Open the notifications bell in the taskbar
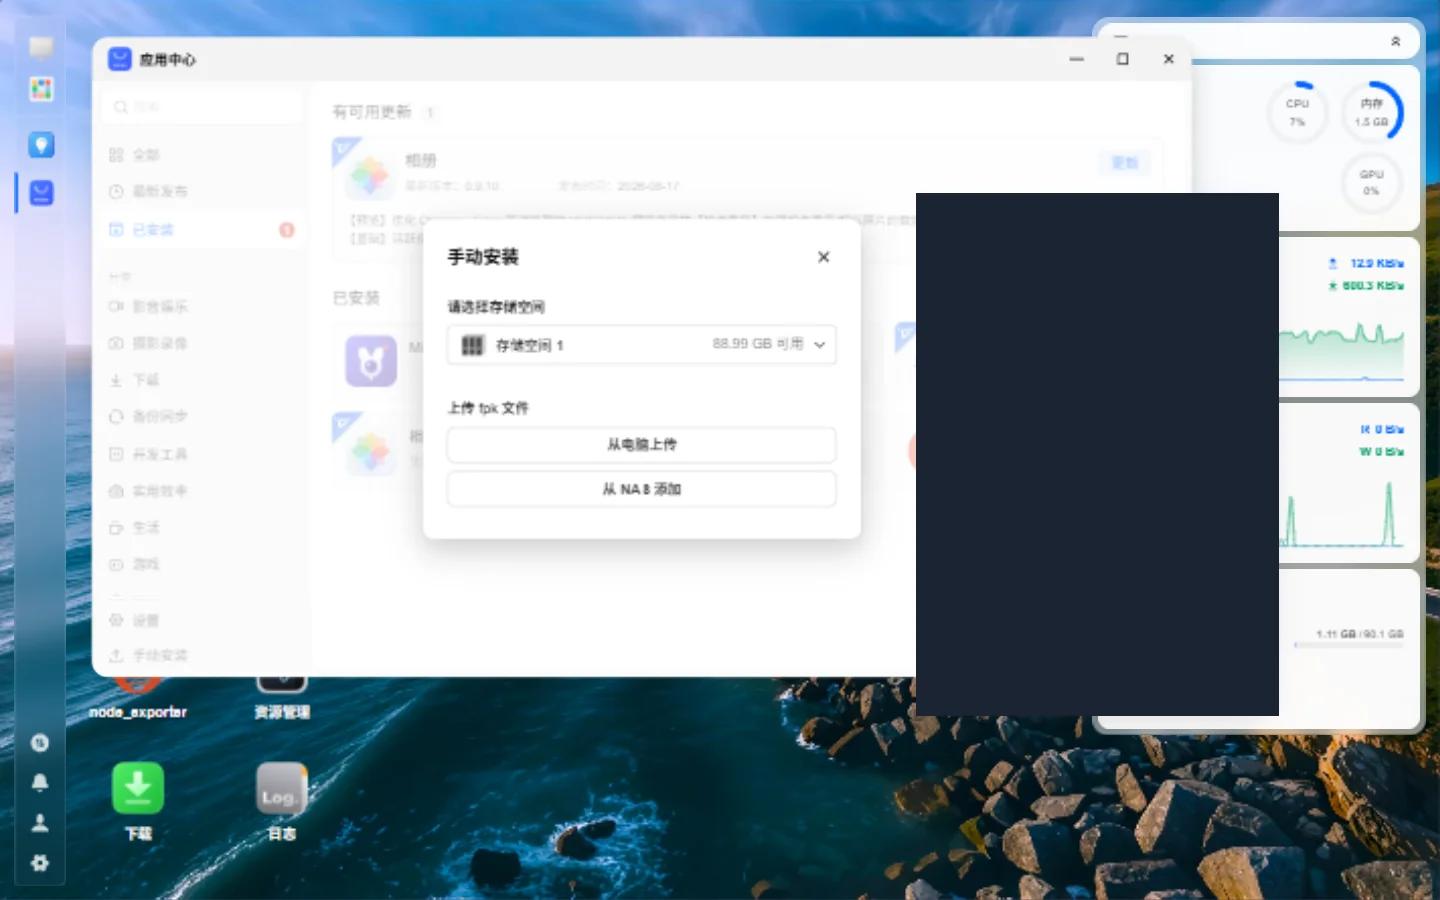The width and height of the screenshot is (1440, 900). pos(40,783)
